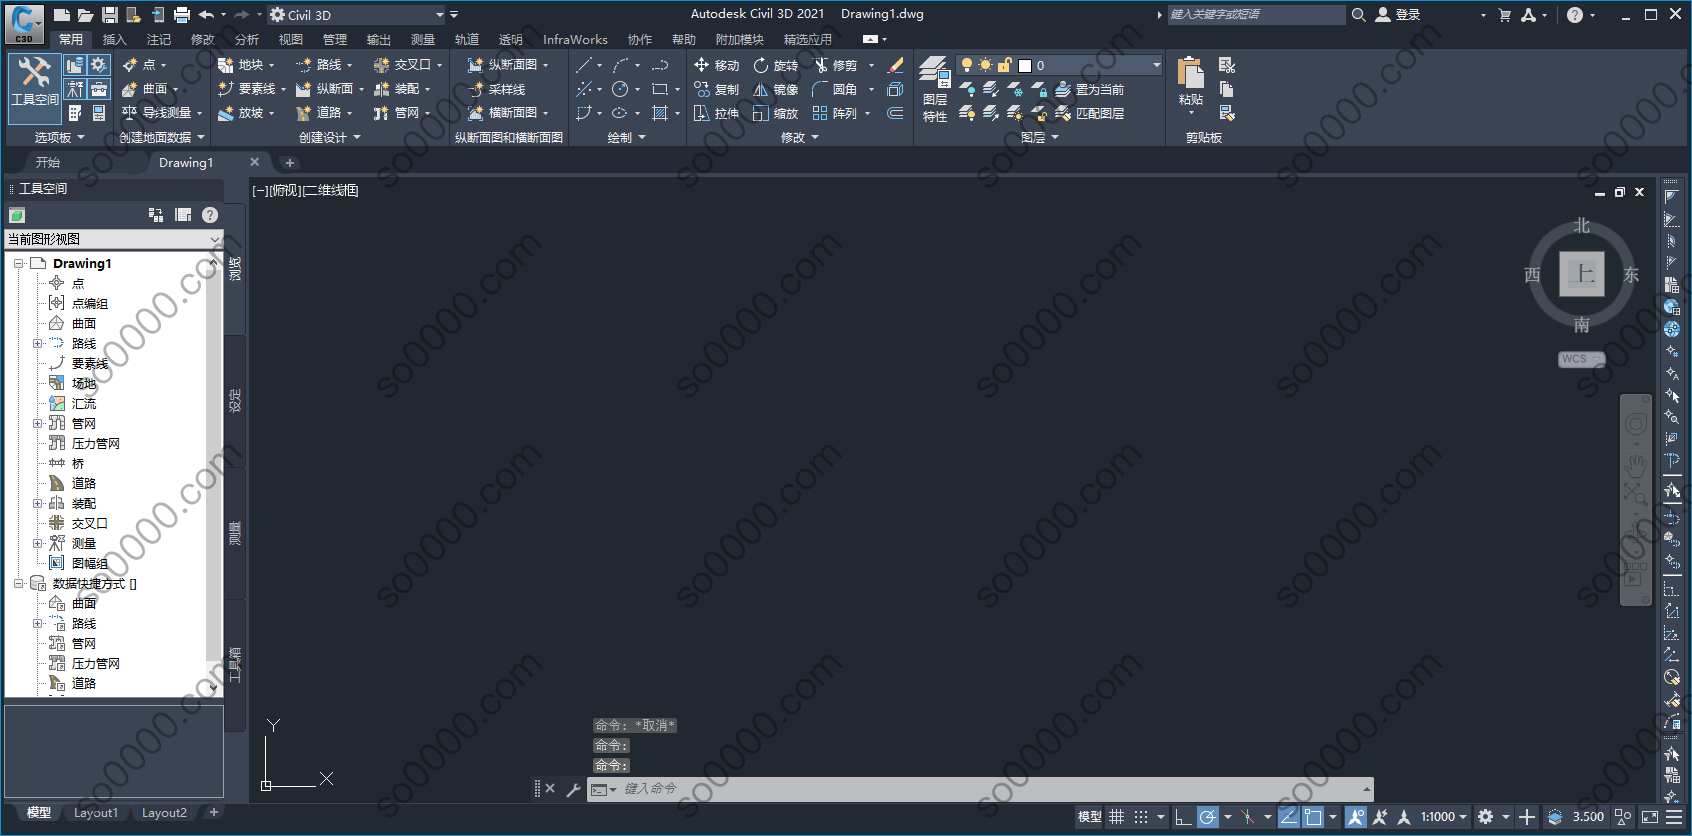This screenshot has height=836, width=1692.
Task: Click the 二维线框 visual style label
Action: coord(331,190)
